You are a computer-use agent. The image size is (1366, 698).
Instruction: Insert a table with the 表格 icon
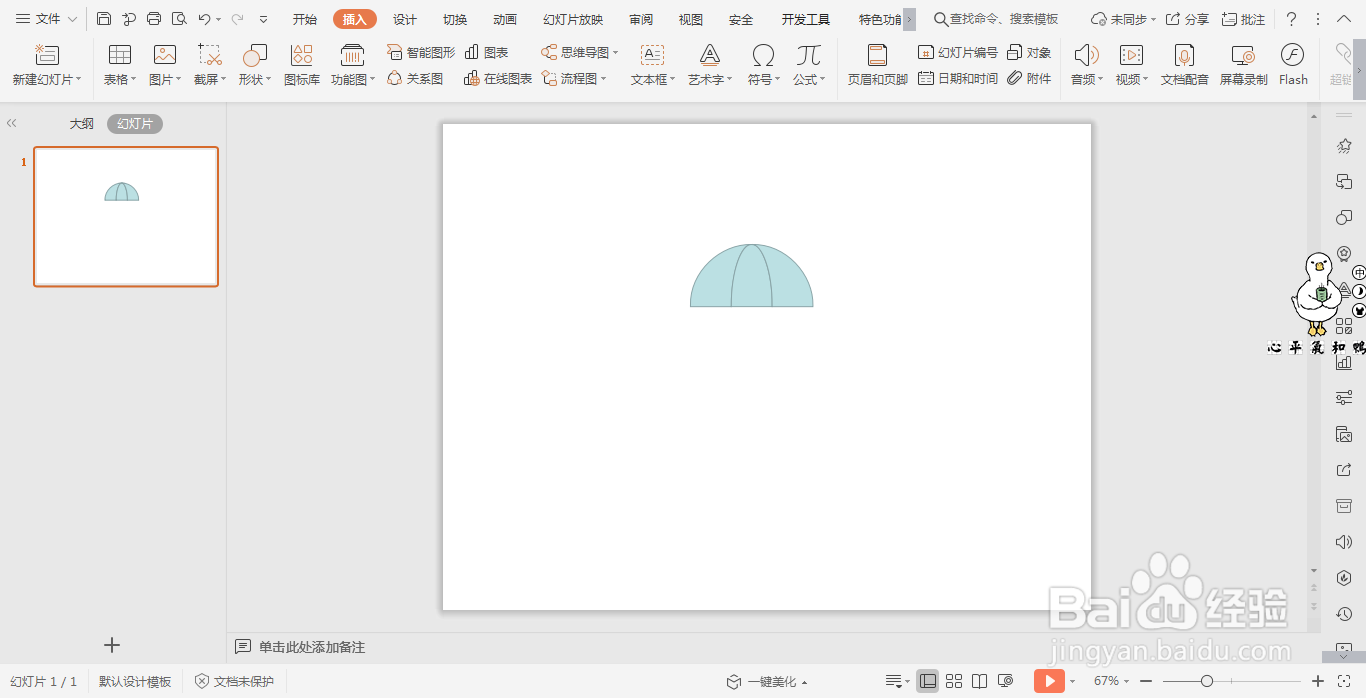click(120, 55)
